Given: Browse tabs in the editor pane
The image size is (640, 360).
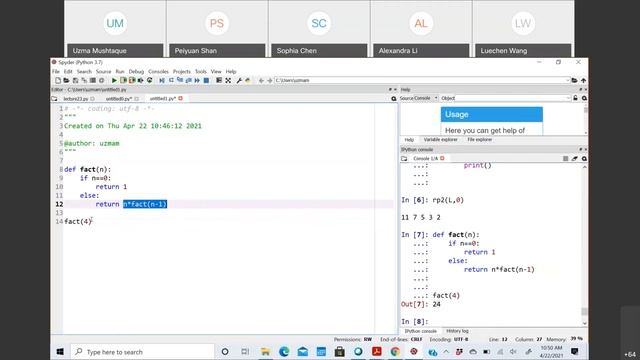Looking at the screenshot, I should 55,99.
